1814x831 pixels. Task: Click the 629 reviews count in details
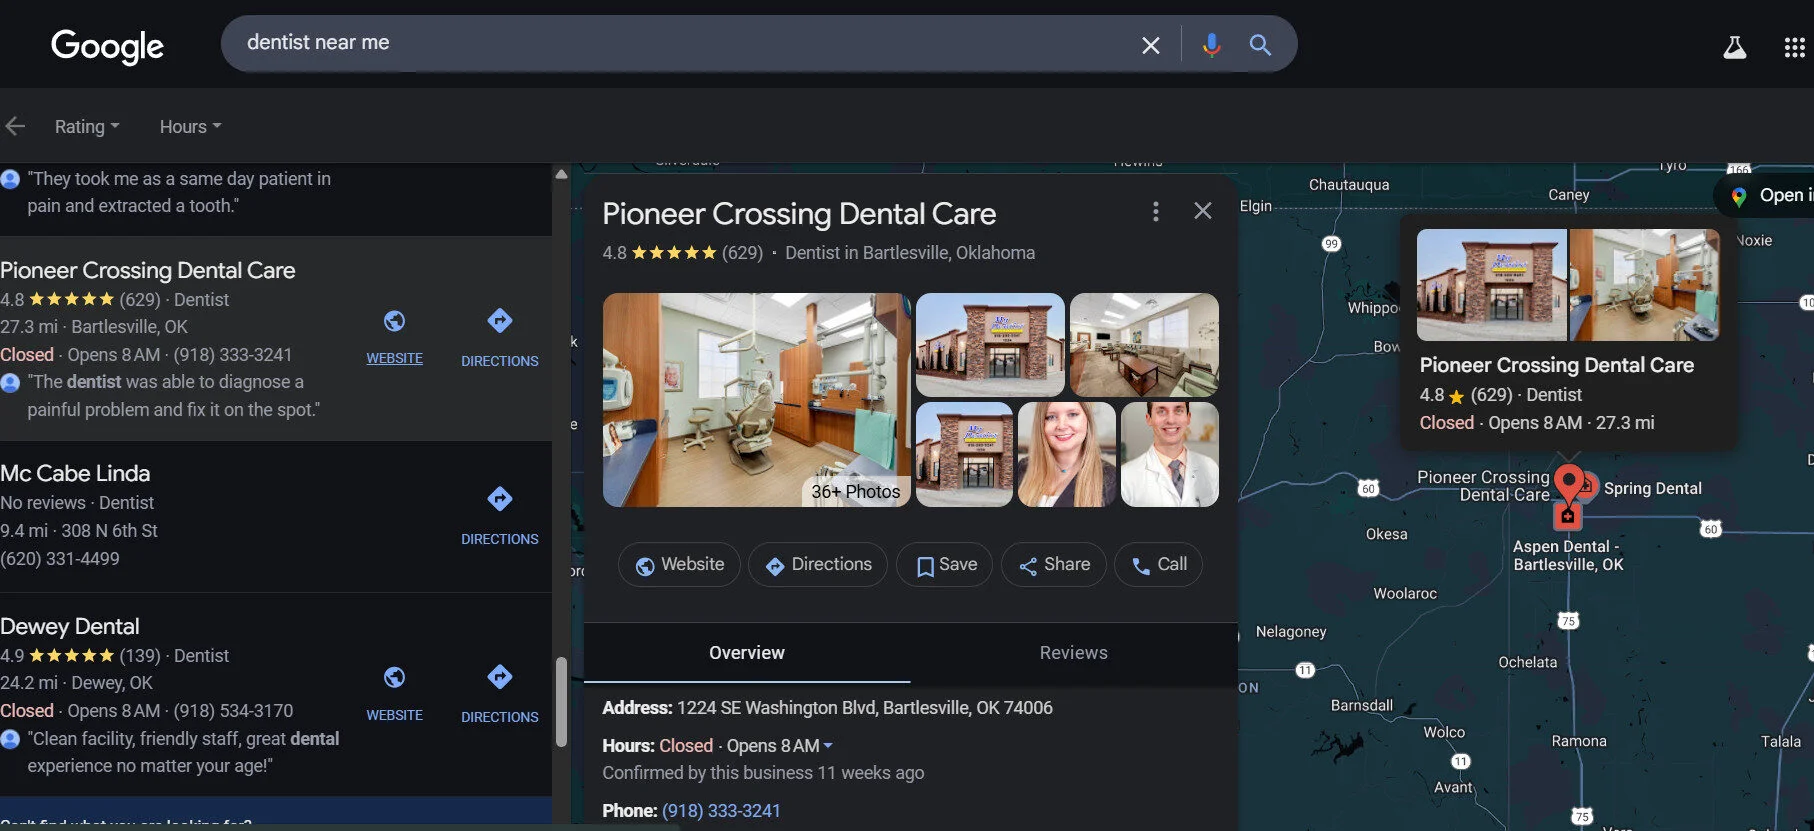742,253
